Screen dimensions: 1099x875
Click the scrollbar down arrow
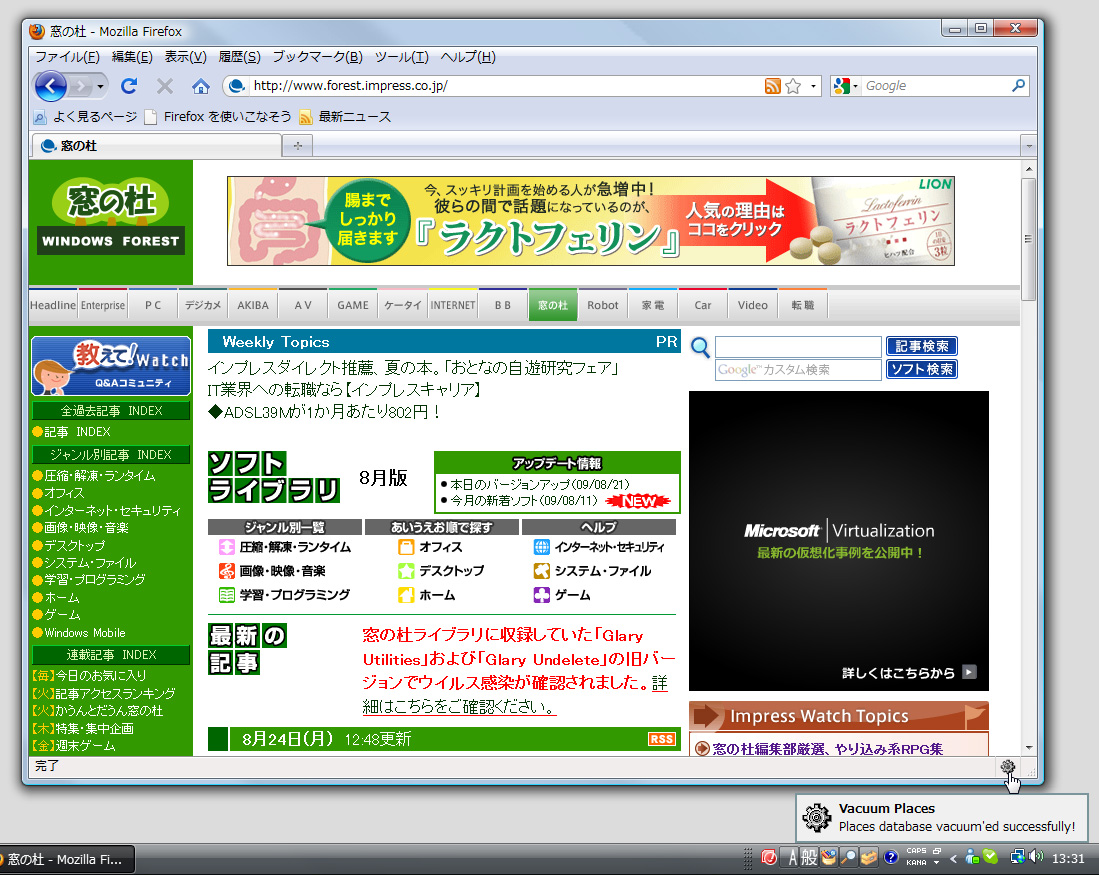[1028, 747]
